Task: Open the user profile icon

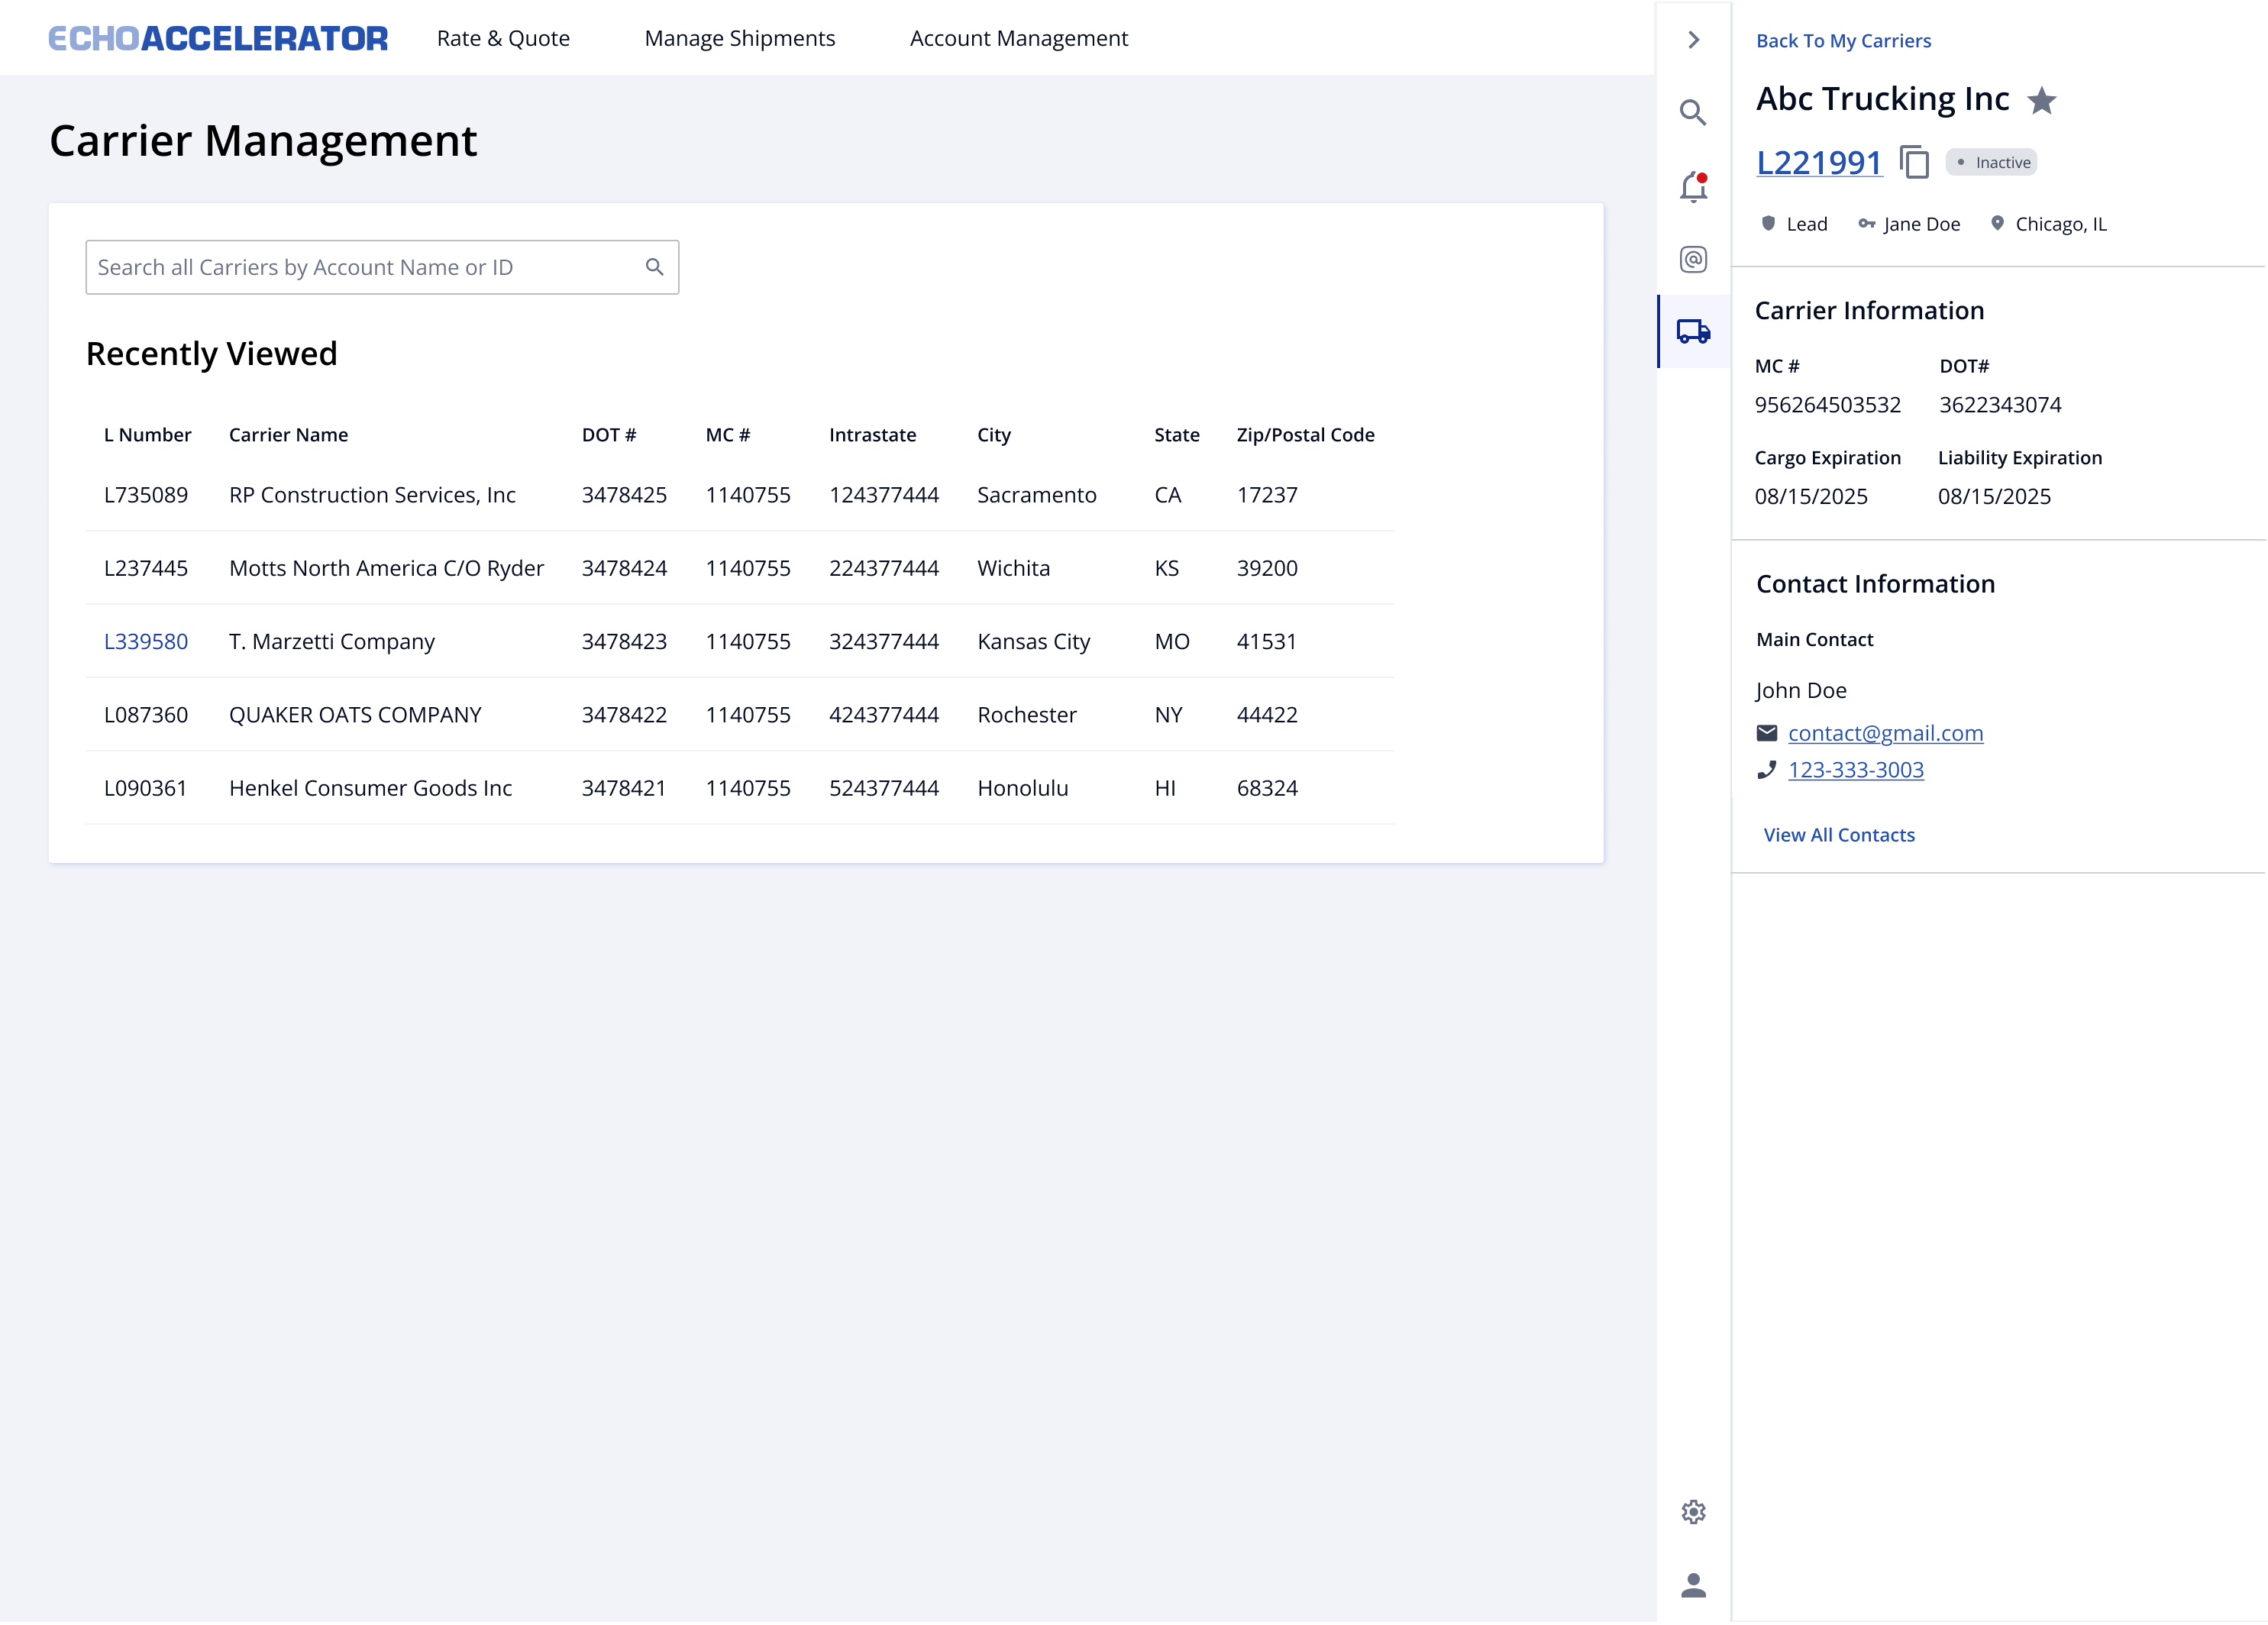Action: click(x=1693, y=1586)
